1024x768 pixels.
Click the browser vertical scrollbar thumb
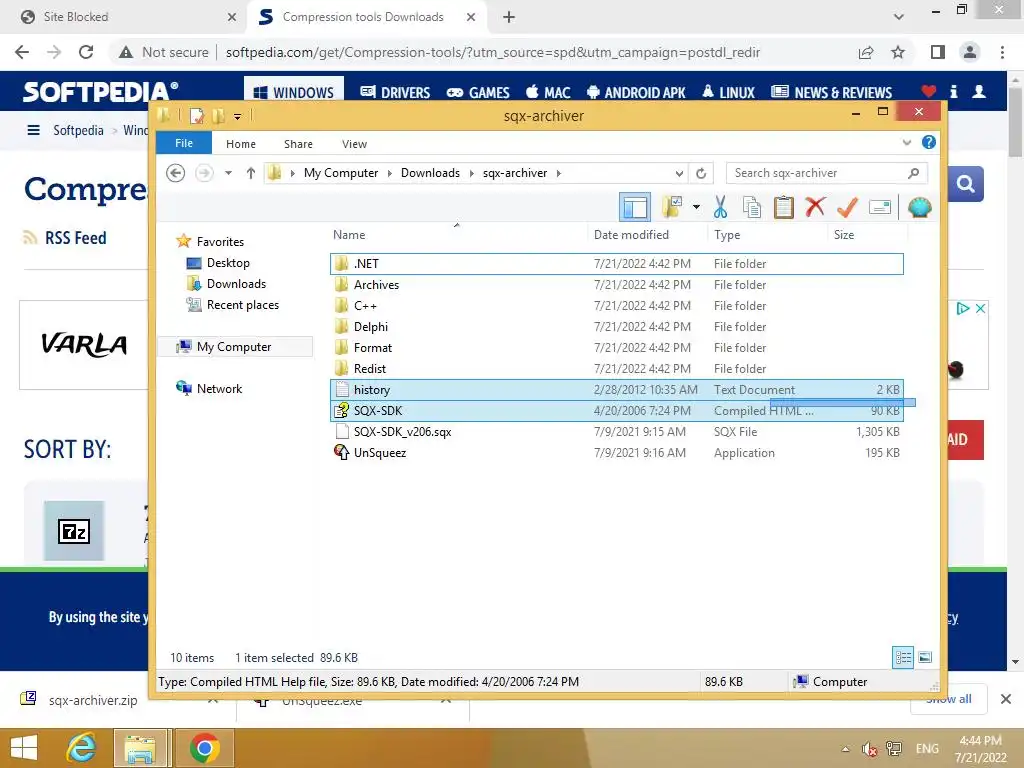(x=1015, y=121)
